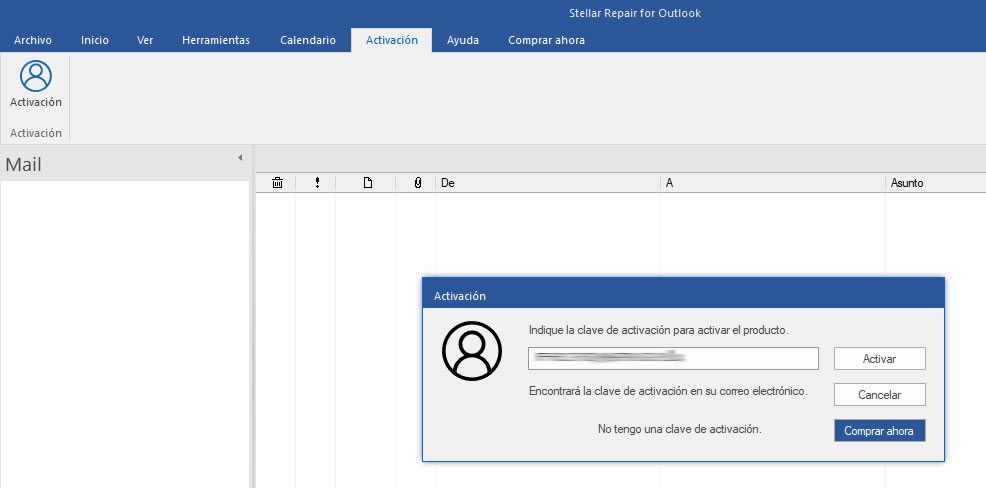986x488 pixels.
Task: Switch to the Herramientas tab
Action: click(x=216, y=40)
